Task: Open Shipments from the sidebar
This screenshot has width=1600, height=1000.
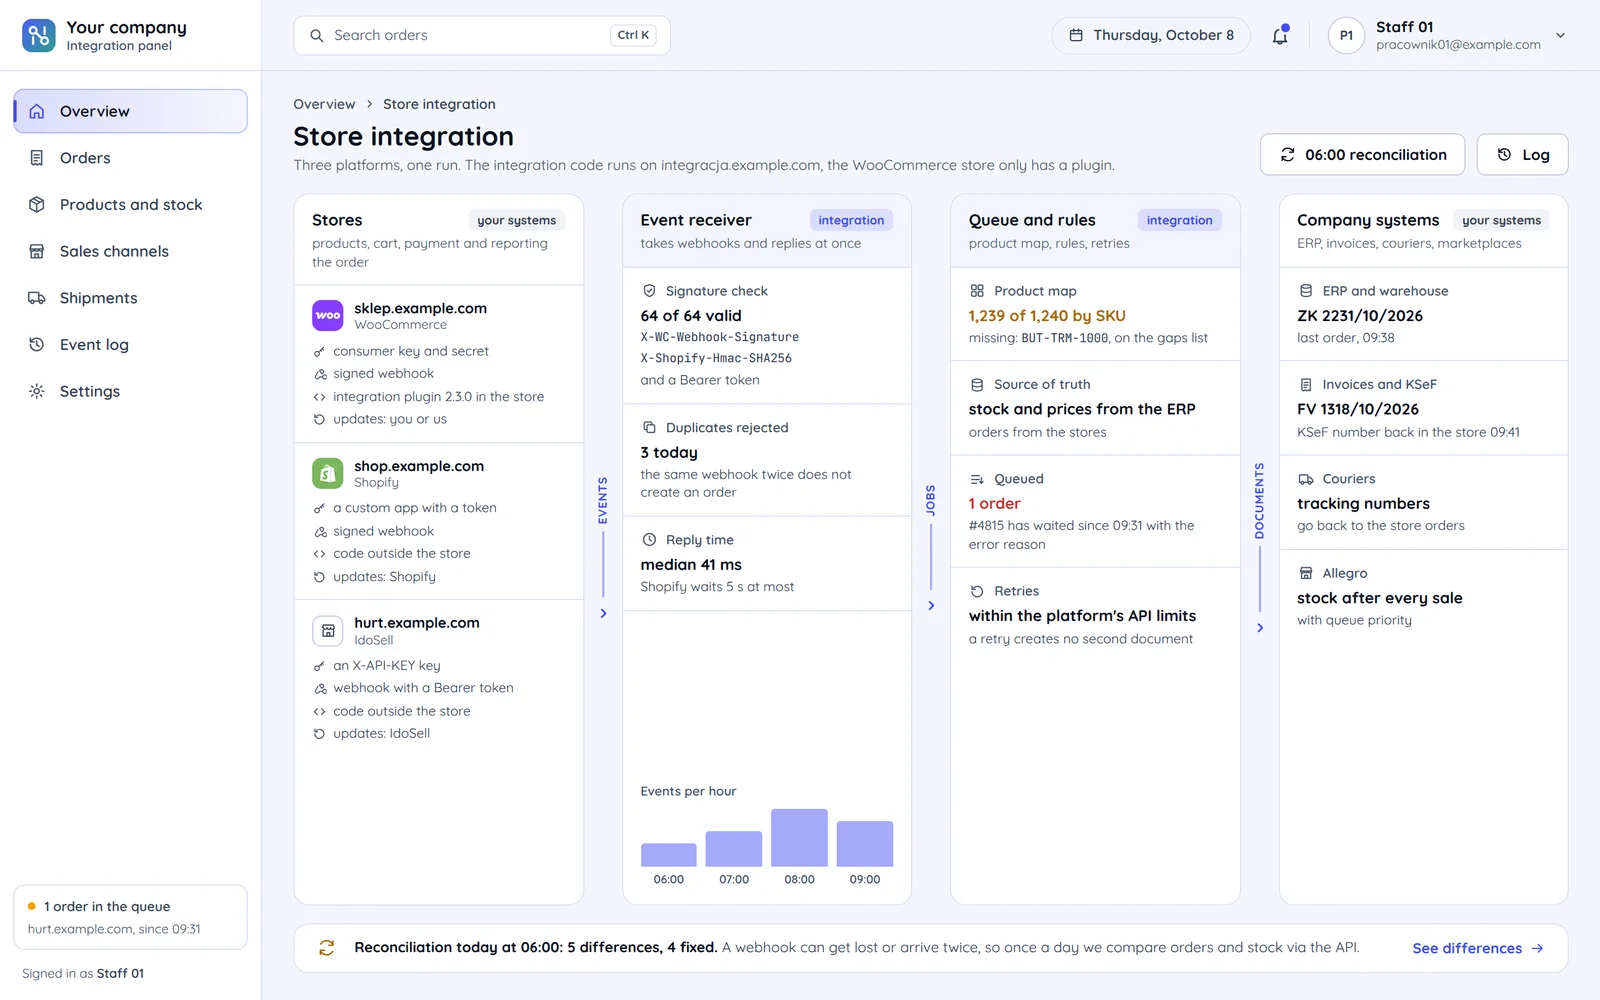Action: pos(130,298)
